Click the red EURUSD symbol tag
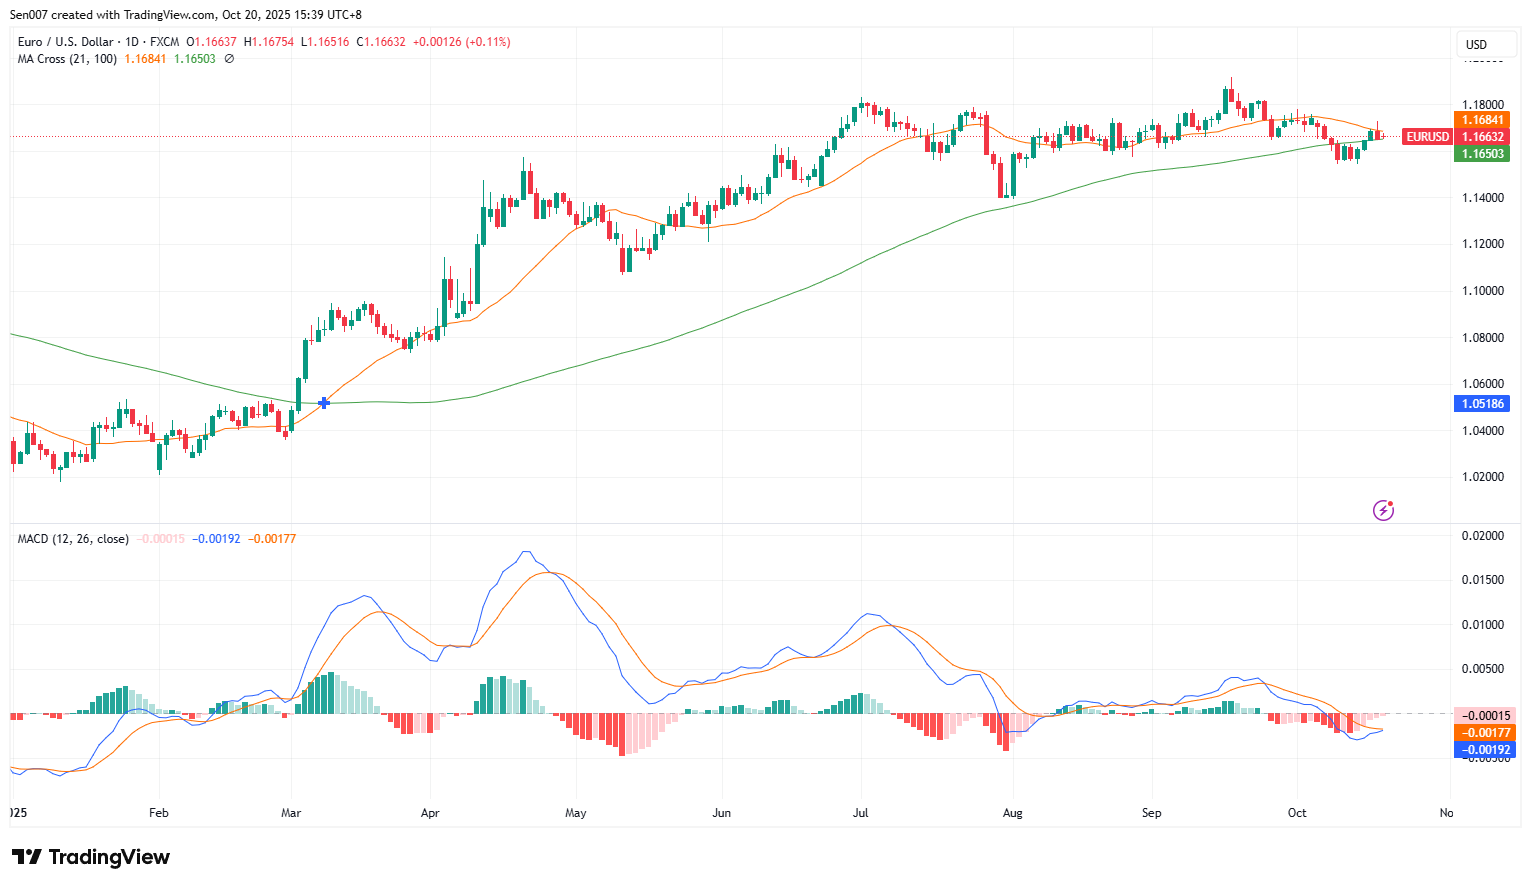Image resolution: width=1531 pixels, height=887 pixels. tap(1426, 137)
